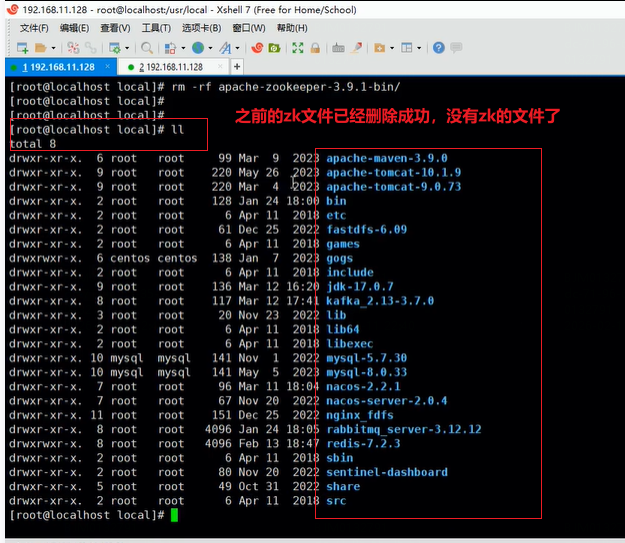Screen dimensions: 625x543
Task: Click the apache-tomcat-9.0.73 directory name
Action: (393, 187)
